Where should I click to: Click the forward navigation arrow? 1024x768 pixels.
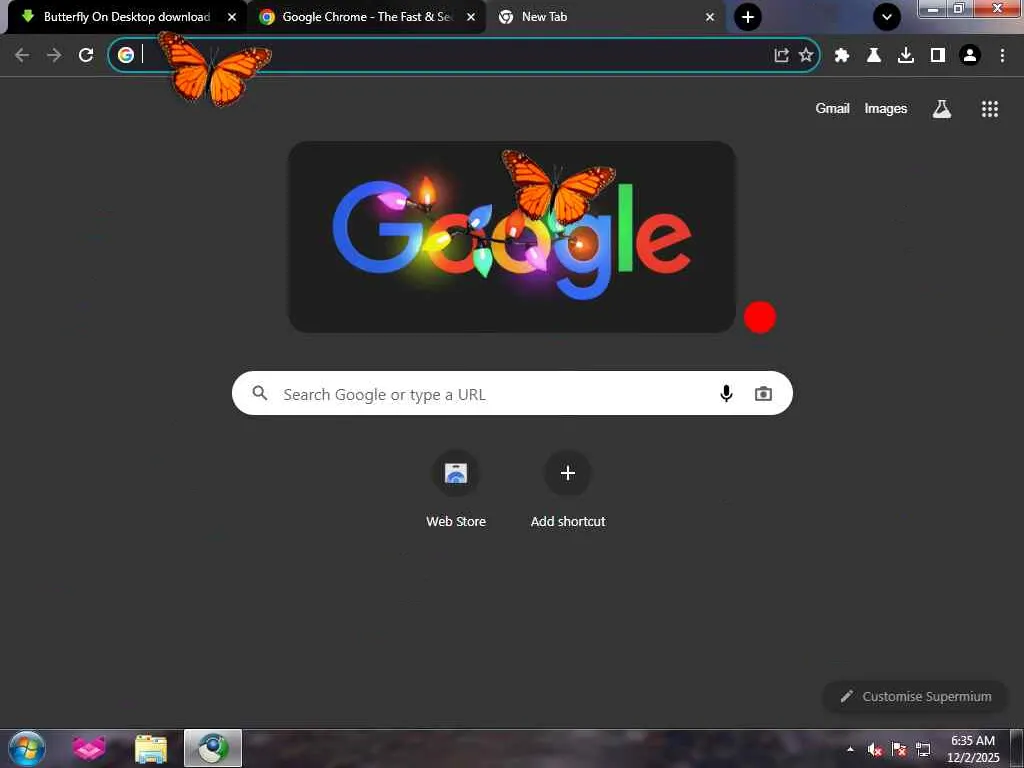click(x=54, y=56)
